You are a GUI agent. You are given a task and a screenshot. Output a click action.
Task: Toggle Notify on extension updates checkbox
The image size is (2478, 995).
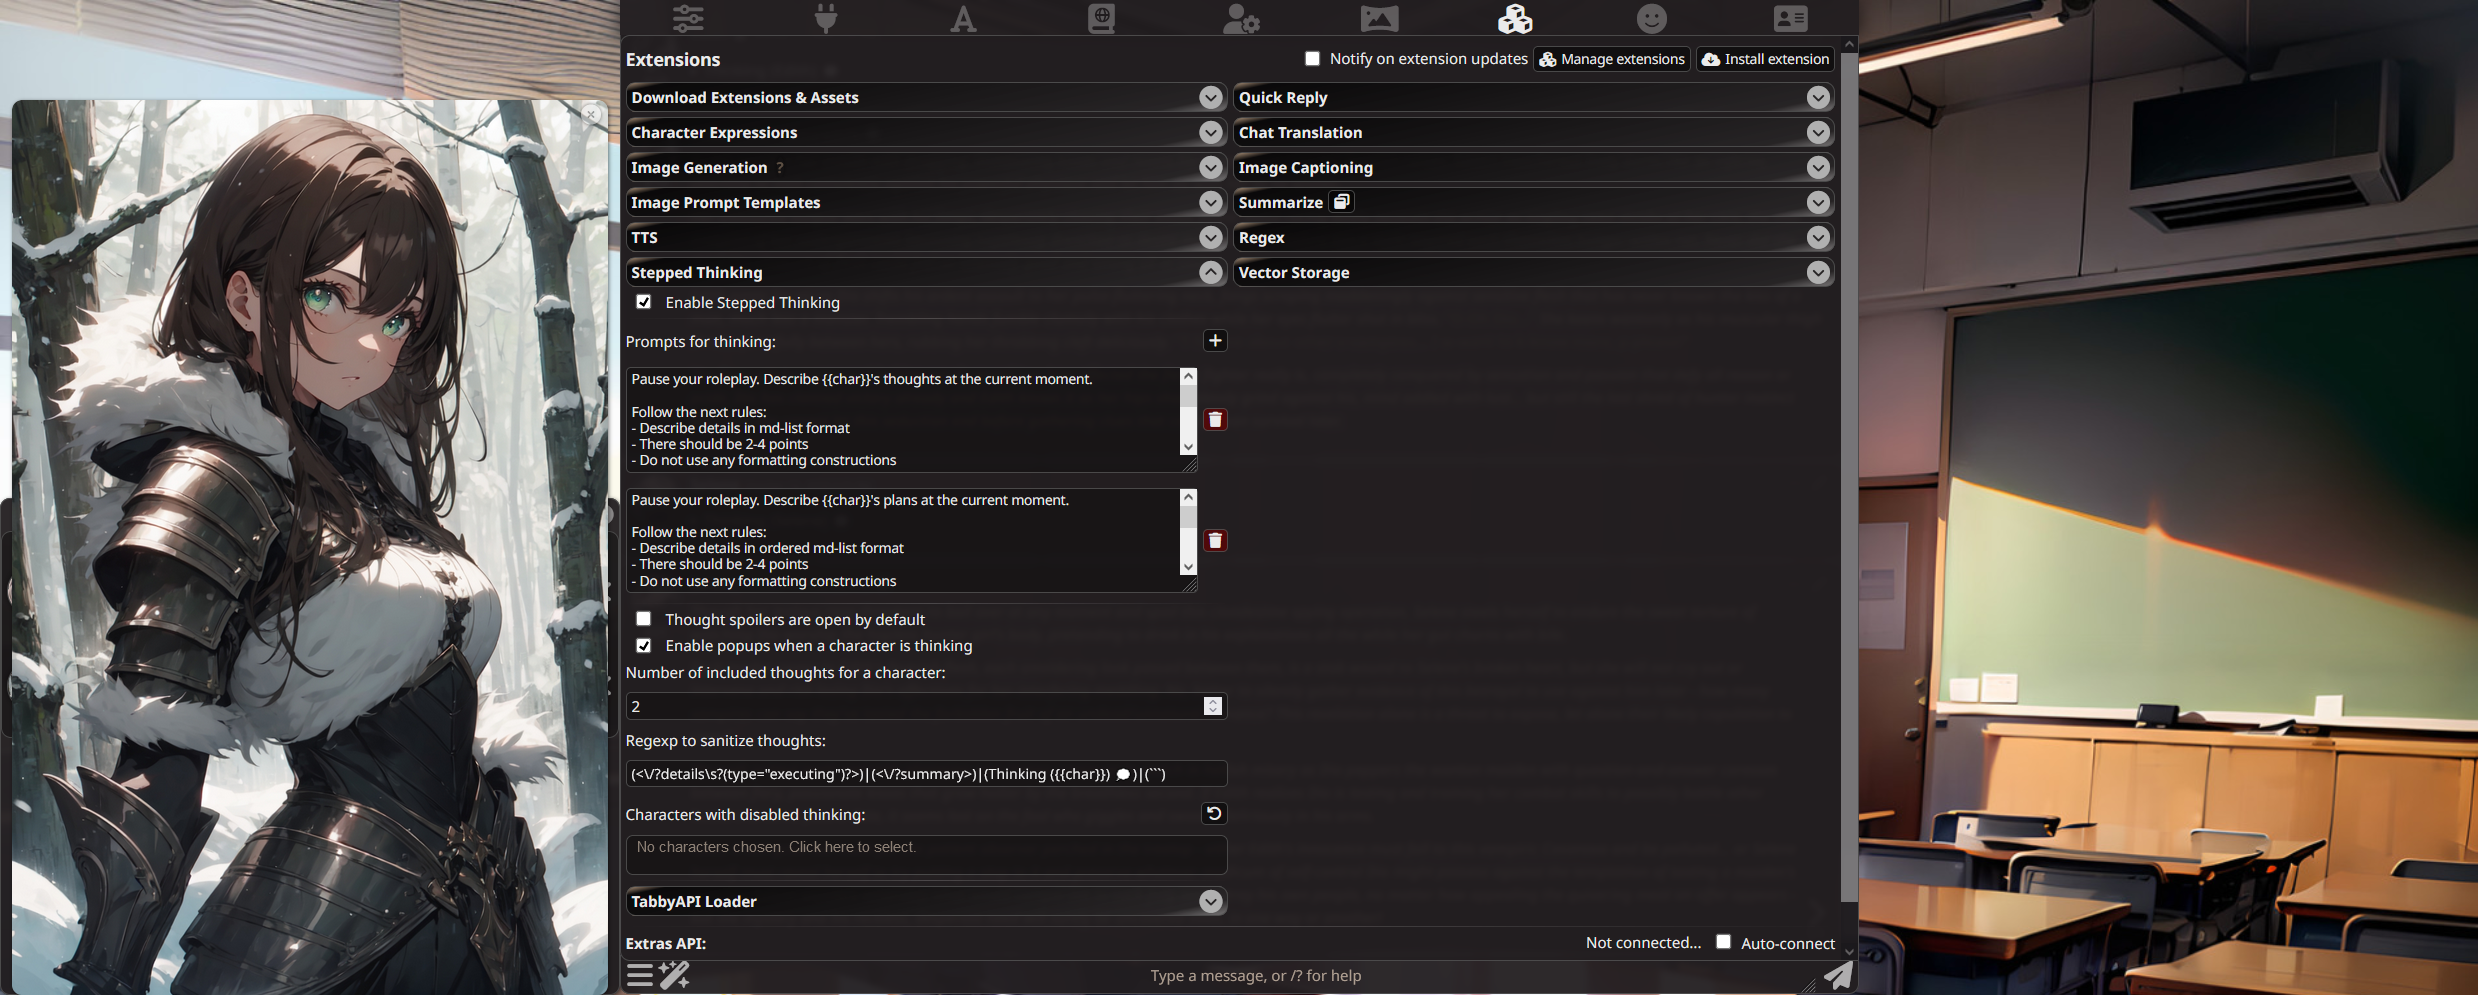[x=1313, y=59]
